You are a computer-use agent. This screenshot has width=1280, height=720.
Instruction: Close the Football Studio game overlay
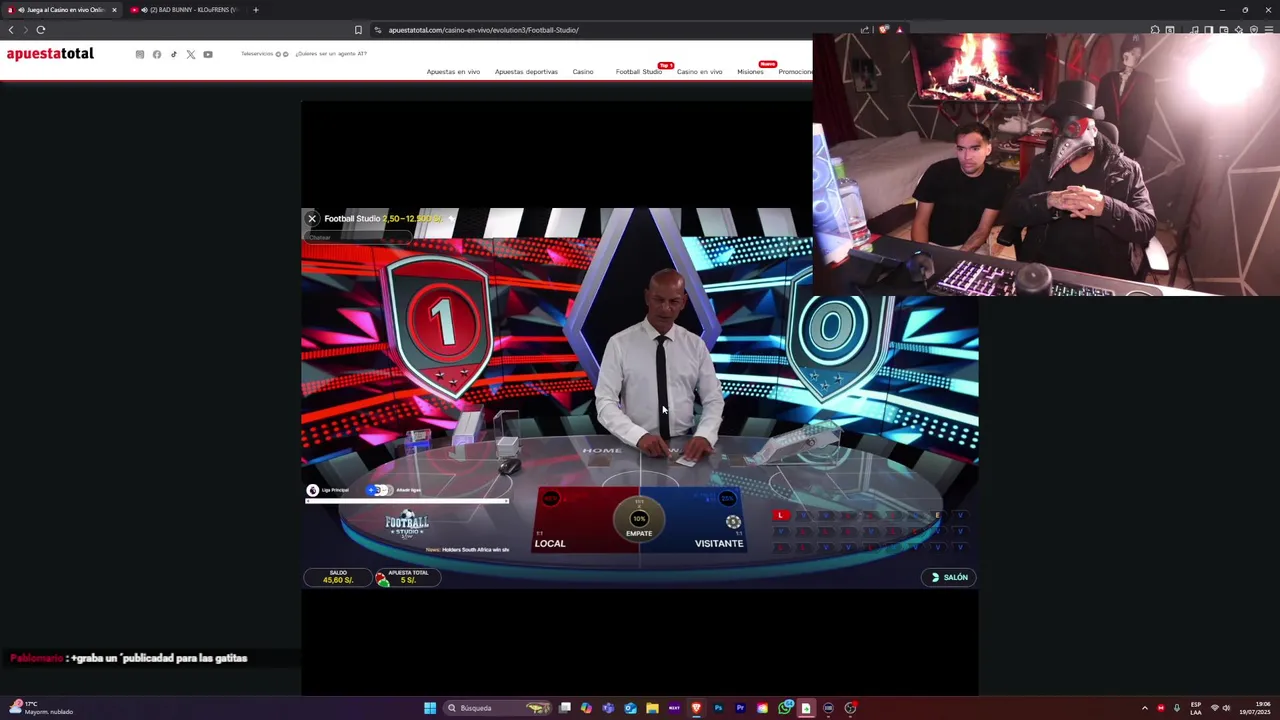(312, 218)
